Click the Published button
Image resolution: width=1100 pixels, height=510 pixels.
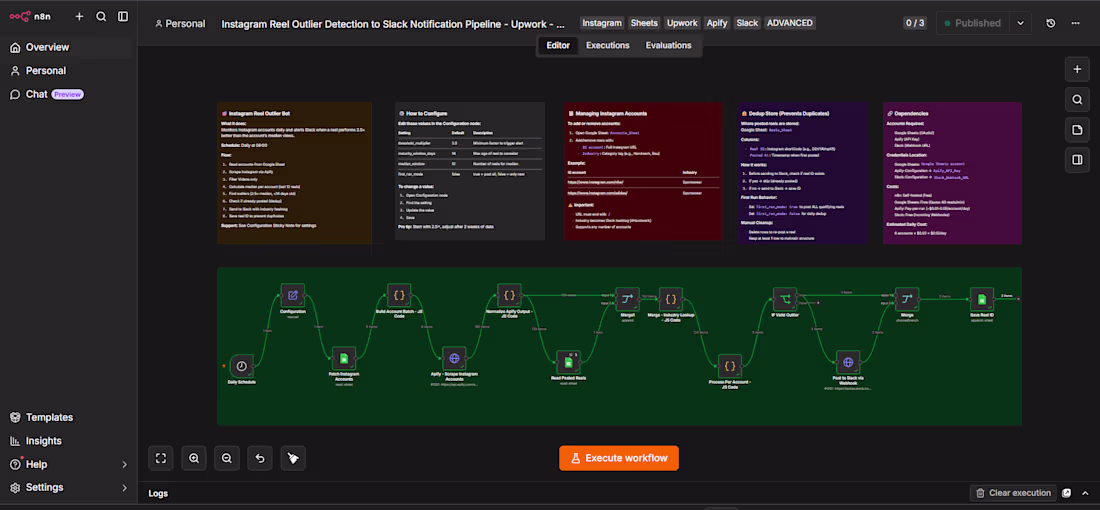973,23
